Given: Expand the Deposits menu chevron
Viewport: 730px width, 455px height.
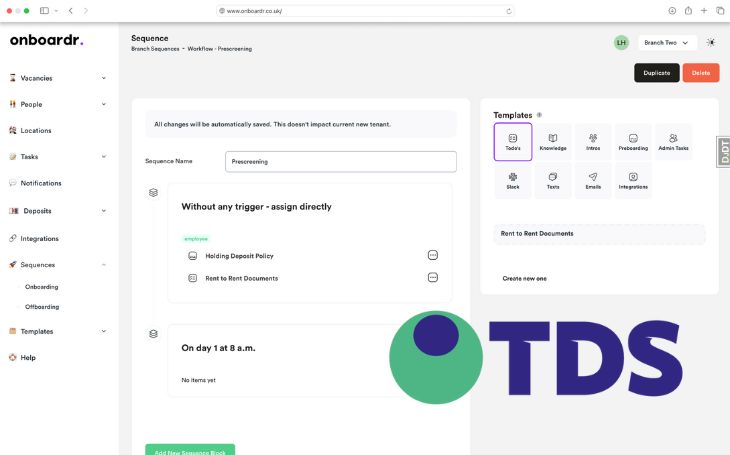Looking at the screenshot, I should pyautogui.click(x=104, y=211).
